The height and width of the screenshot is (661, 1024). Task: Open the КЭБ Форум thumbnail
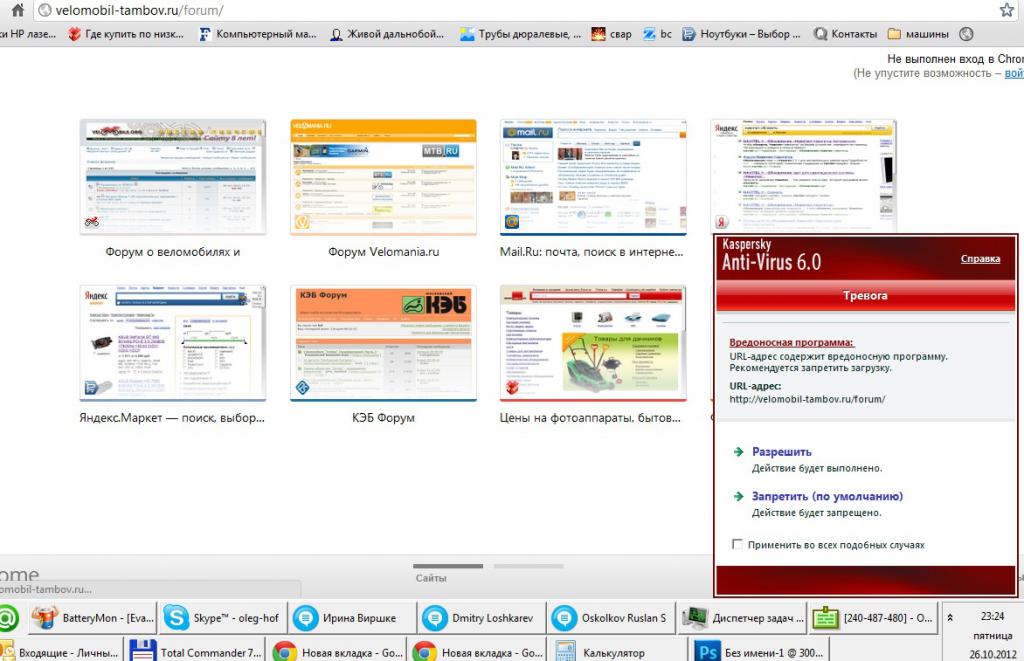coord(383,343)
